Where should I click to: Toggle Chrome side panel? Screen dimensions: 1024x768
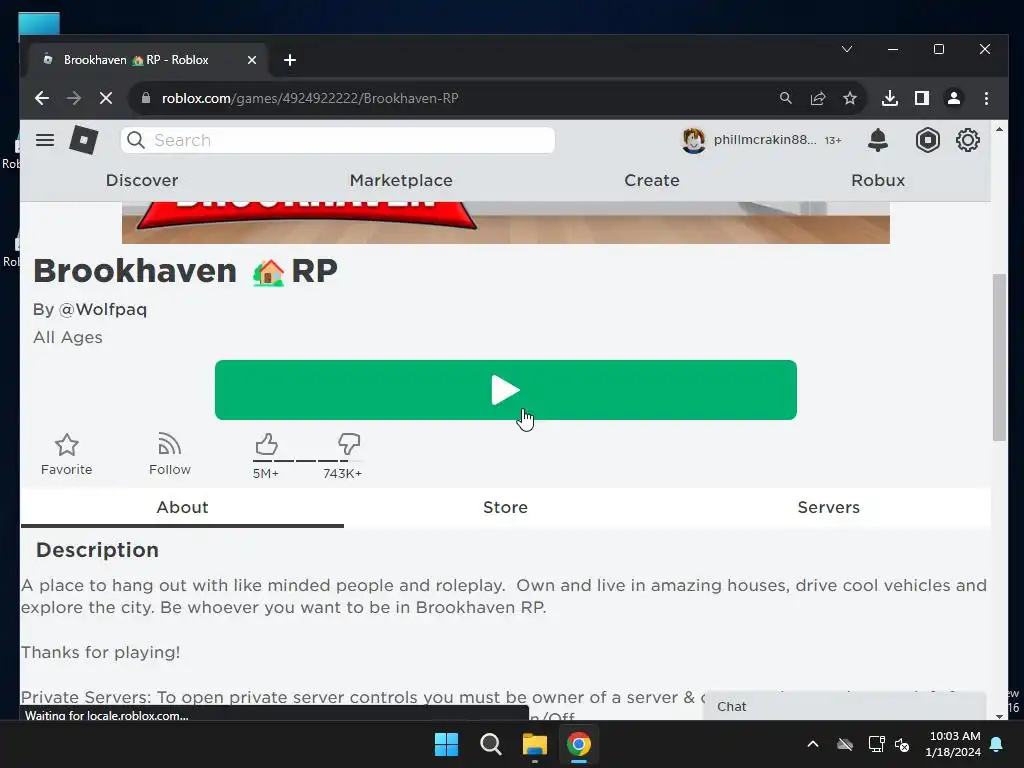921,98
